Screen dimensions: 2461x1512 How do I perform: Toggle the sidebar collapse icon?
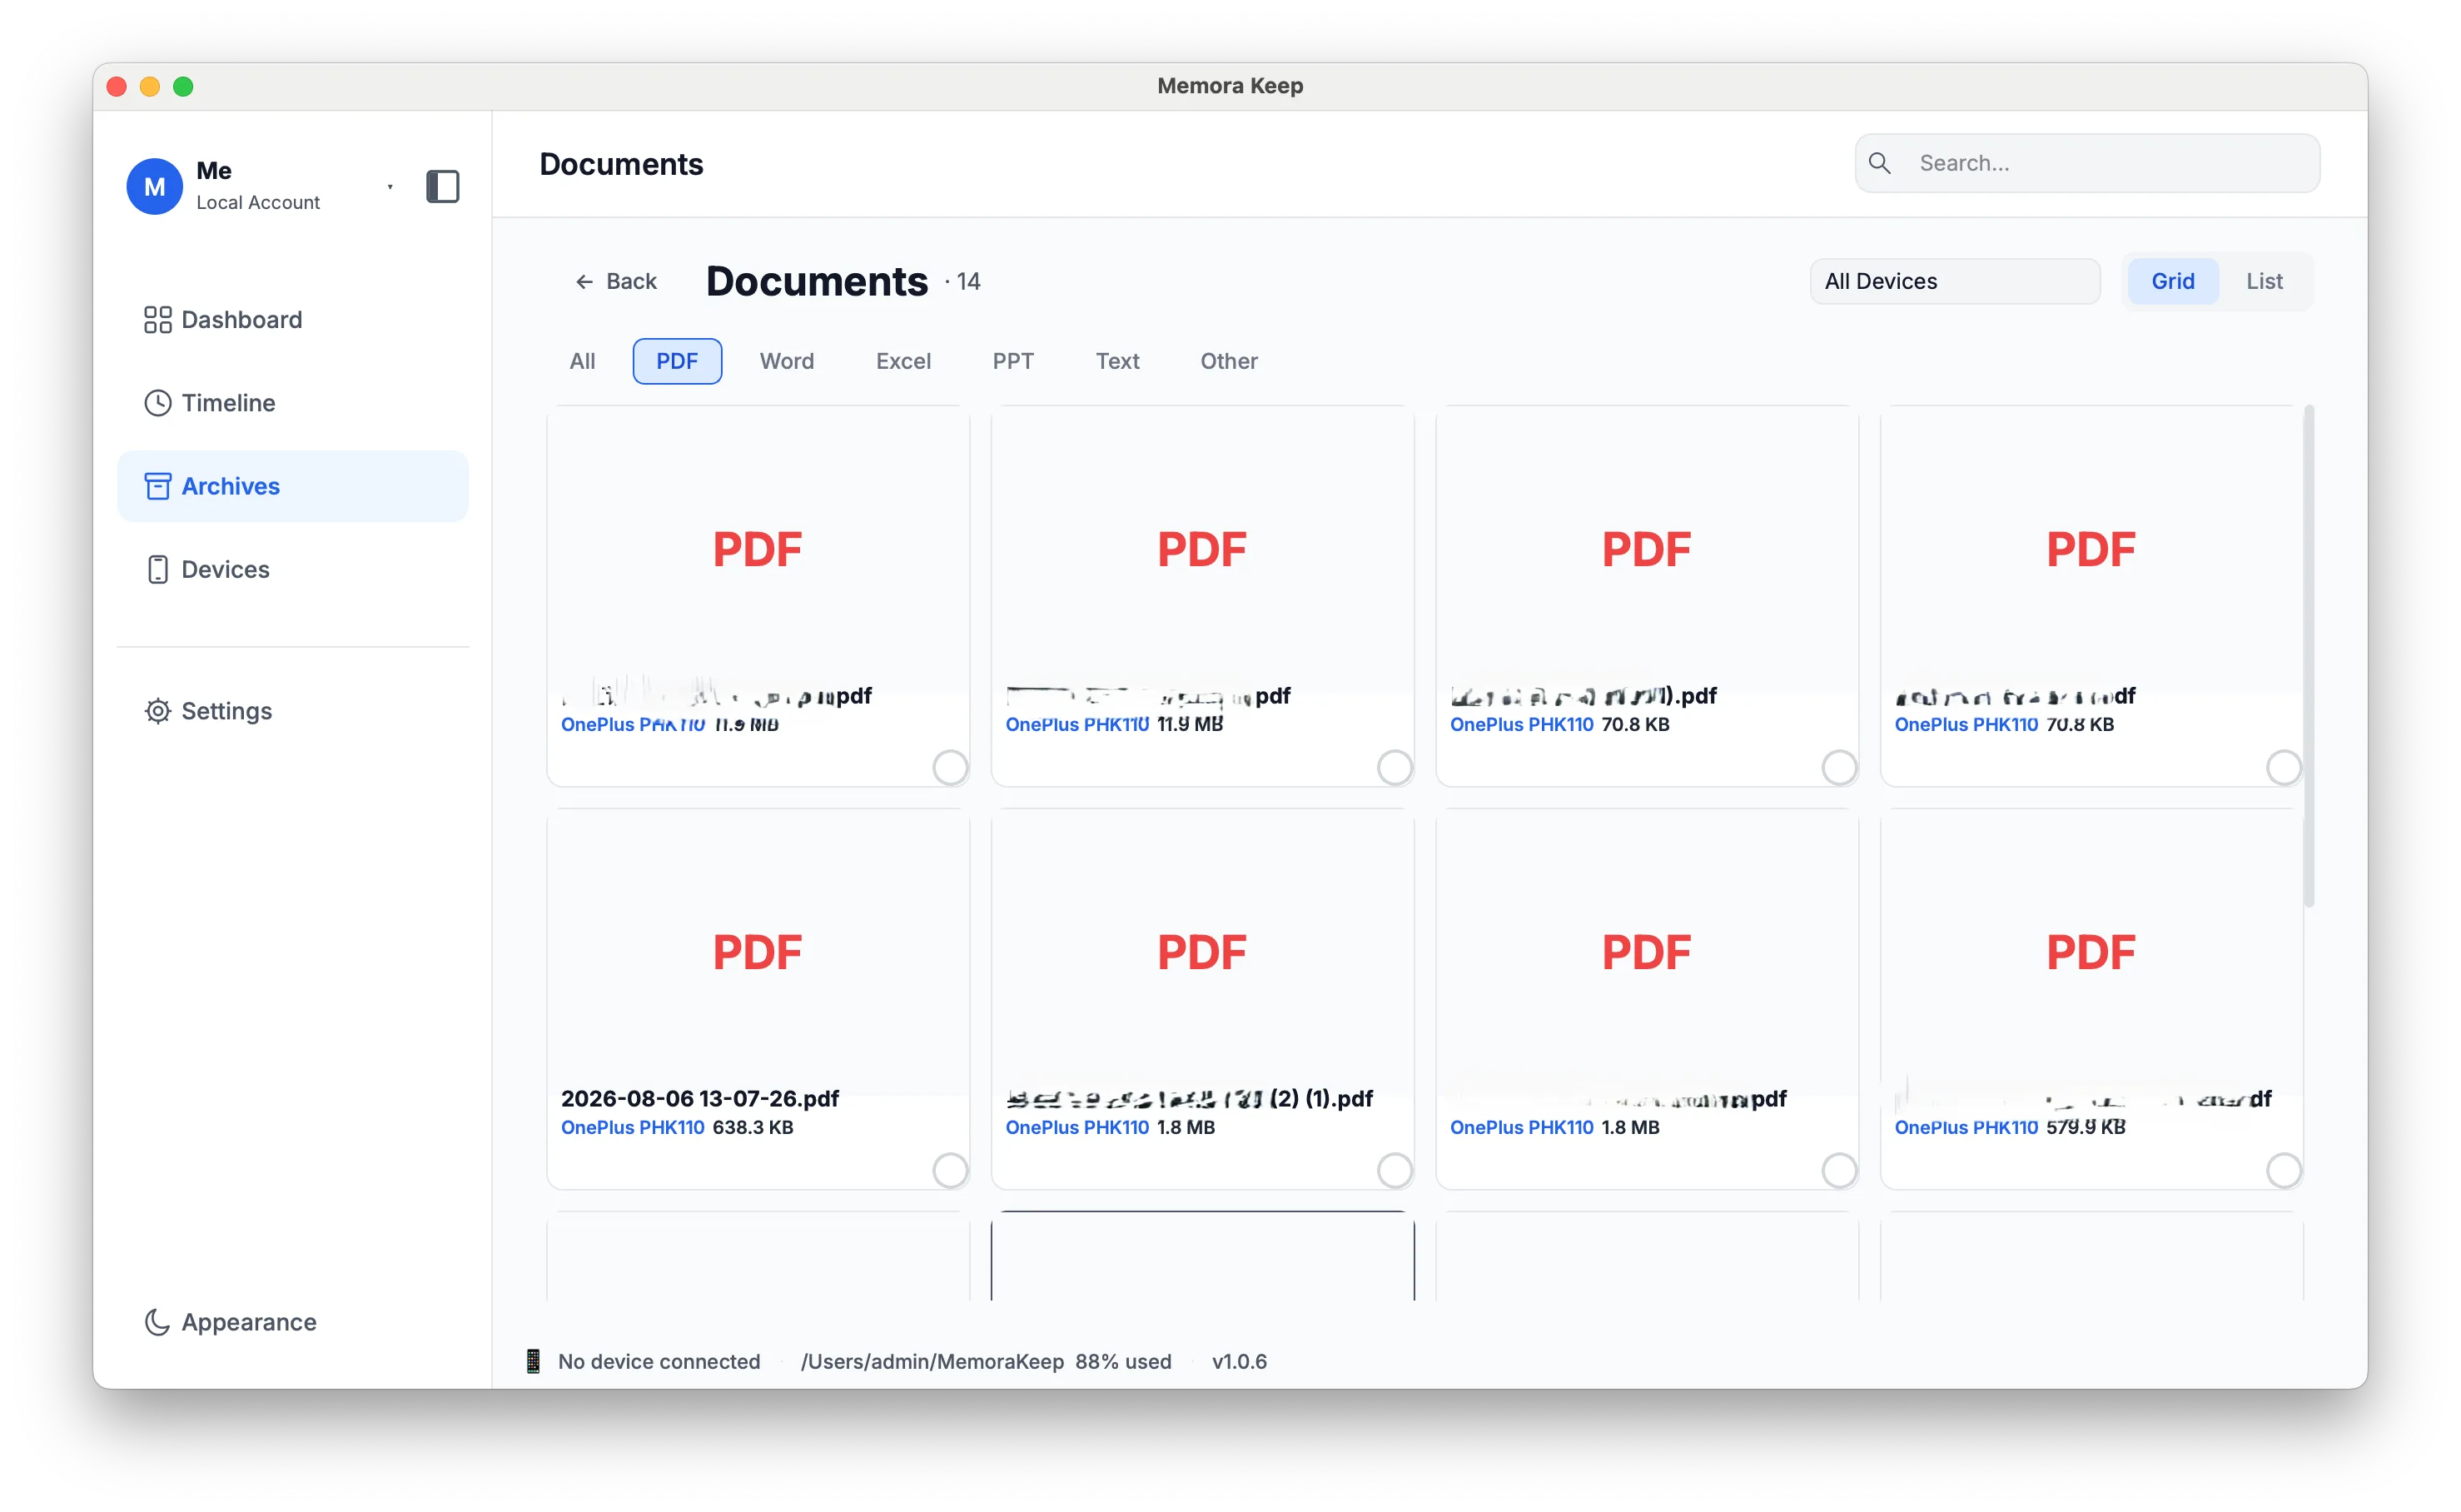(x=442, y=186)
